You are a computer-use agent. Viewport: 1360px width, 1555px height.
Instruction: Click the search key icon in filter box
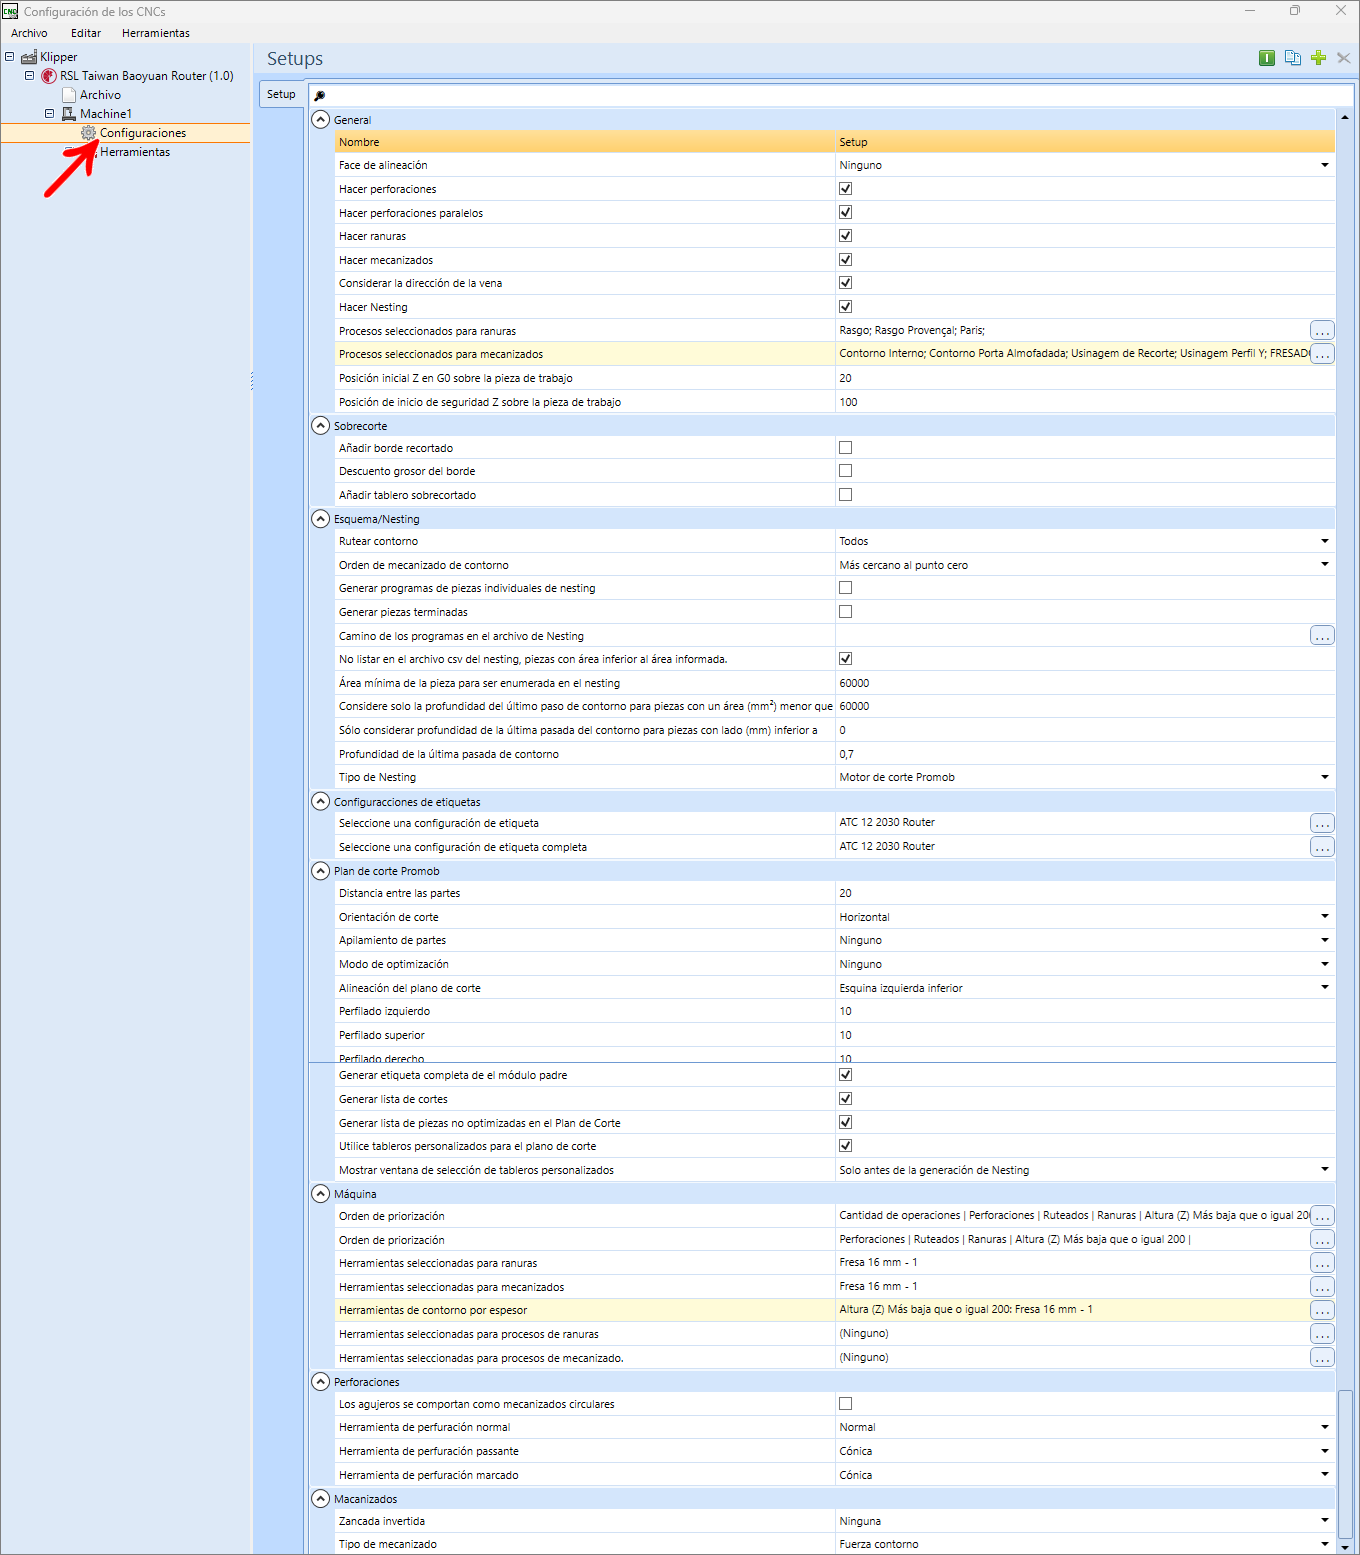320,96
